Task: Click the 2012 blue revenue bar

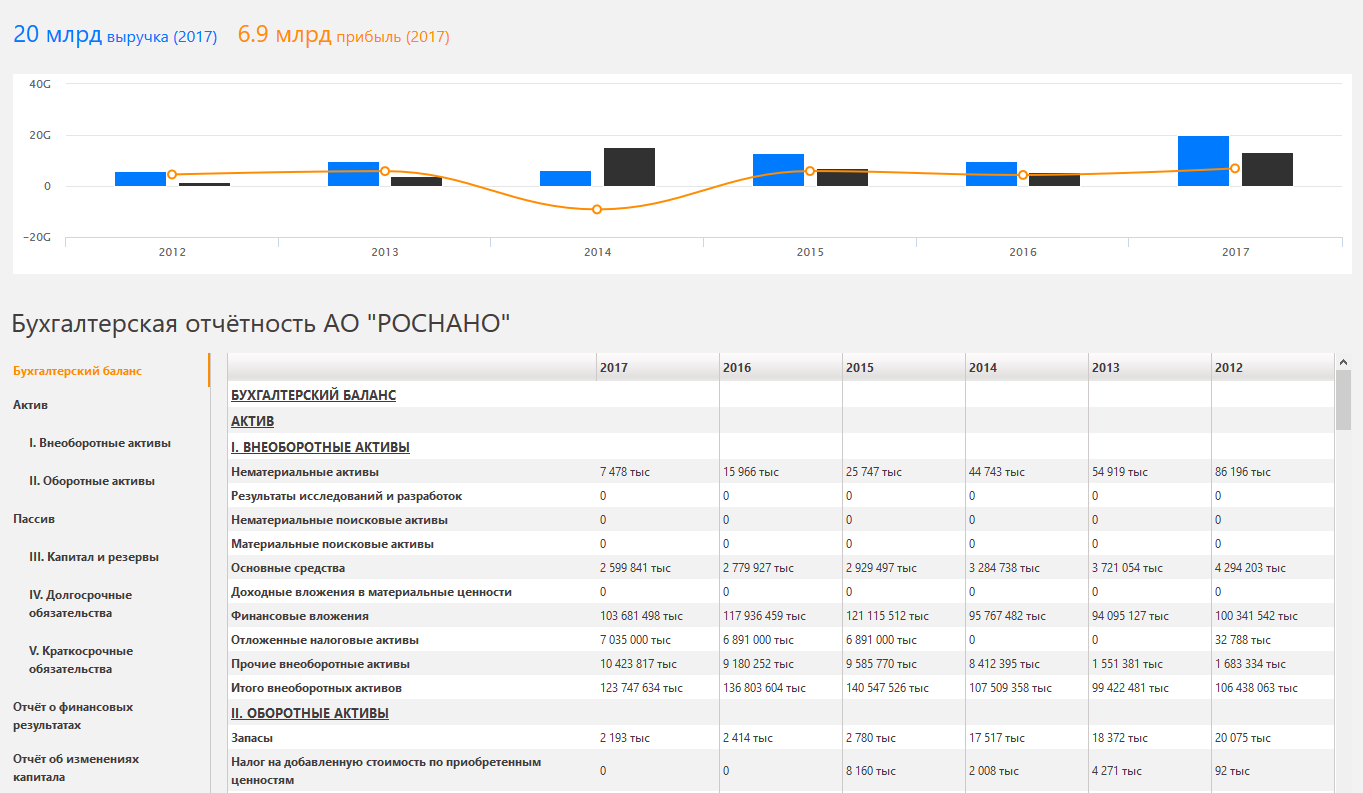Action: click(x=140, y=179)
